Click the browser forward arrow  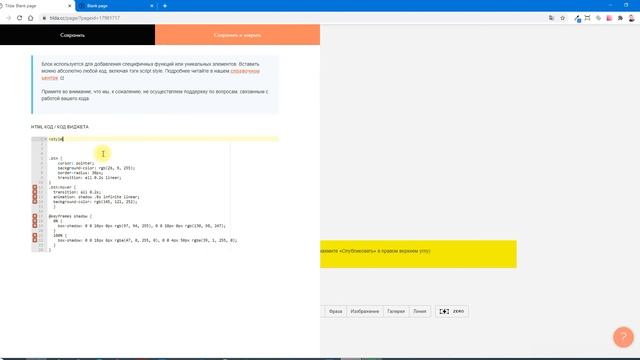click(x=8, y=18)
